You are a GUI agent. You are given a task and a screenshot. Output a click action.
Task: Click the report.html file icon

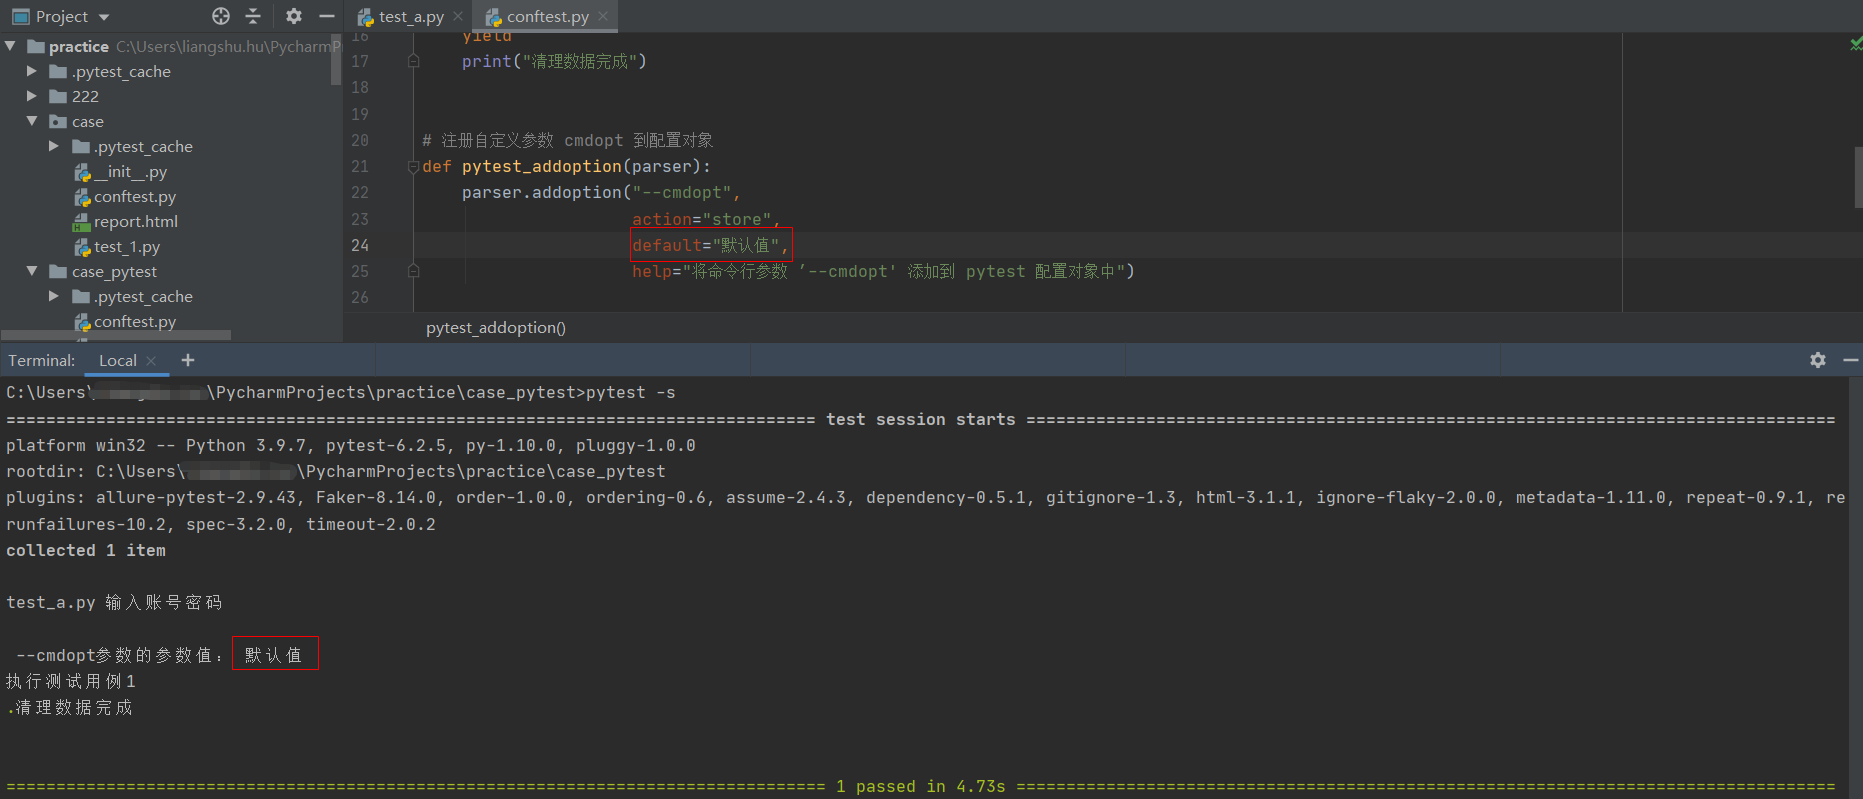pos(82,222)
